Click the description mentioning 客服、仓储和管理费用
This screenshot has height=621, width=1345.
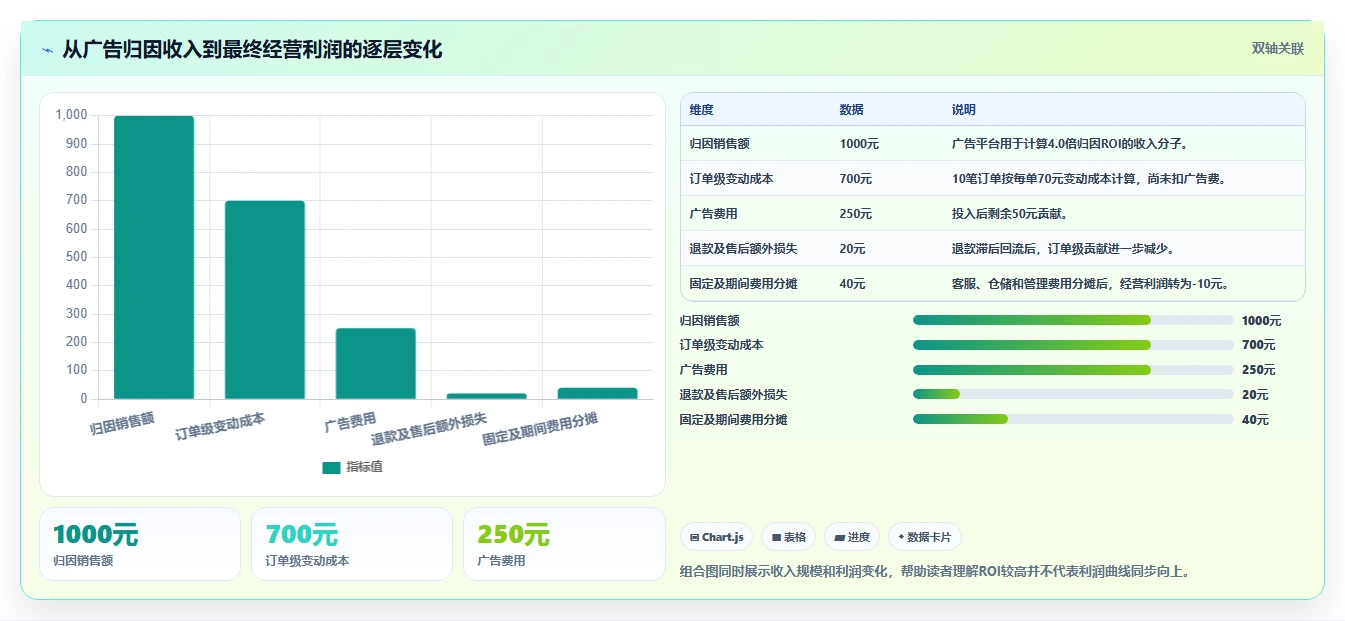click(x=1091, y=284)
